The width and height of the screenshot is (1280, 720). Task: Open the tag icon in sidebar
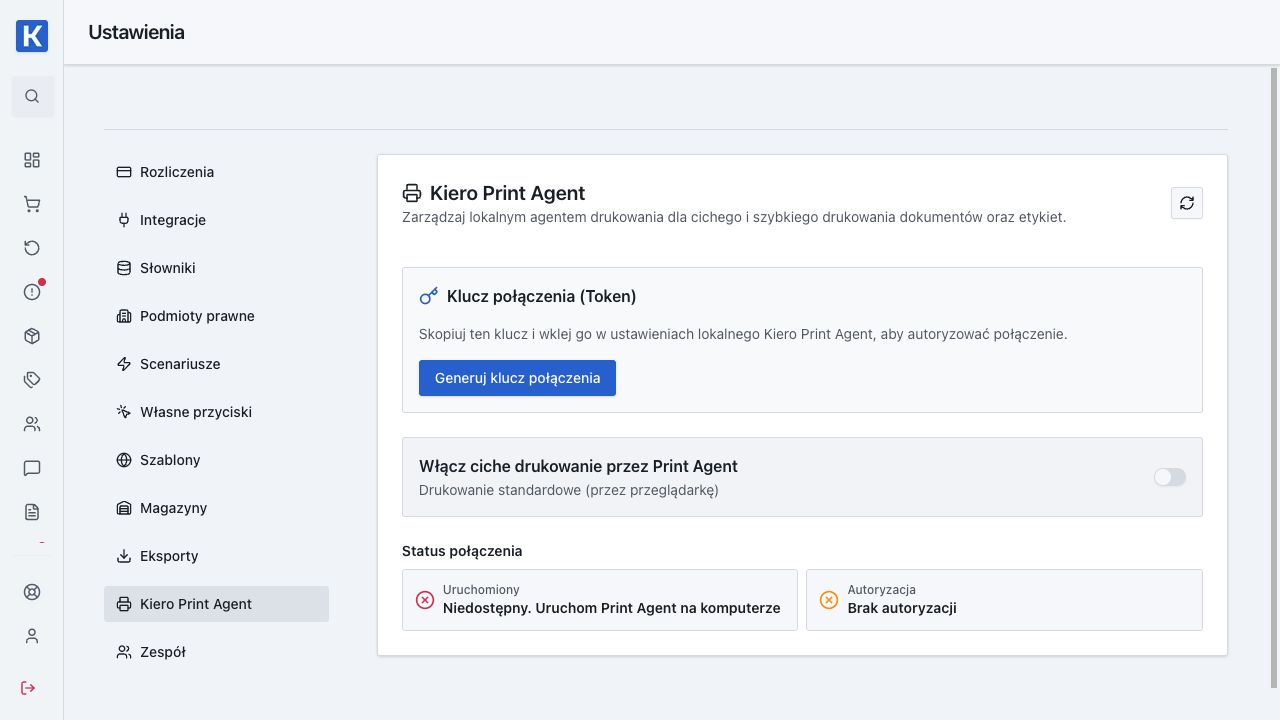coord(32,380)
